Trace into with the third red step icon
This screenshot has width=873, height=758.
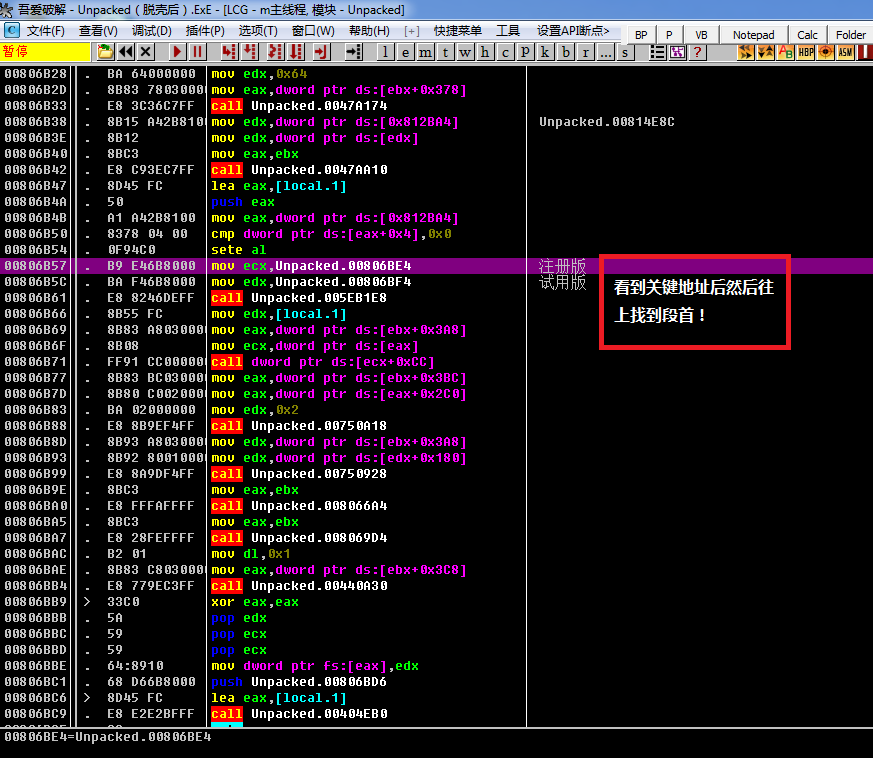click(x=275, y=52)
